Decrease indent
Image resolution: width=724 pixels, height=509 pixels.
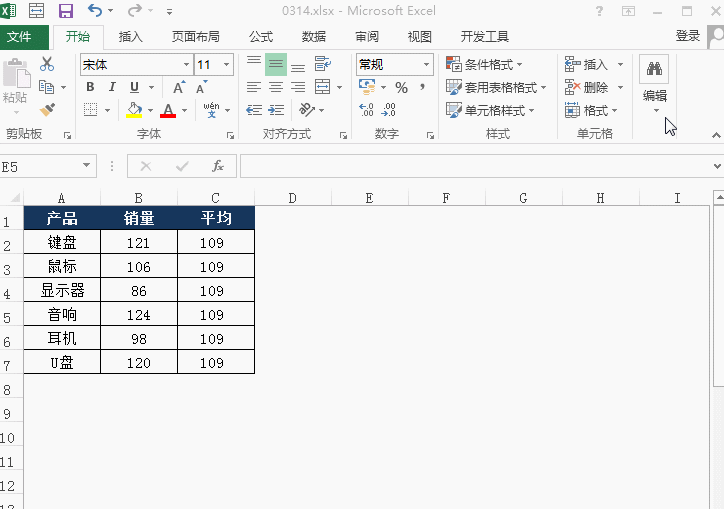tap(254, 110)
